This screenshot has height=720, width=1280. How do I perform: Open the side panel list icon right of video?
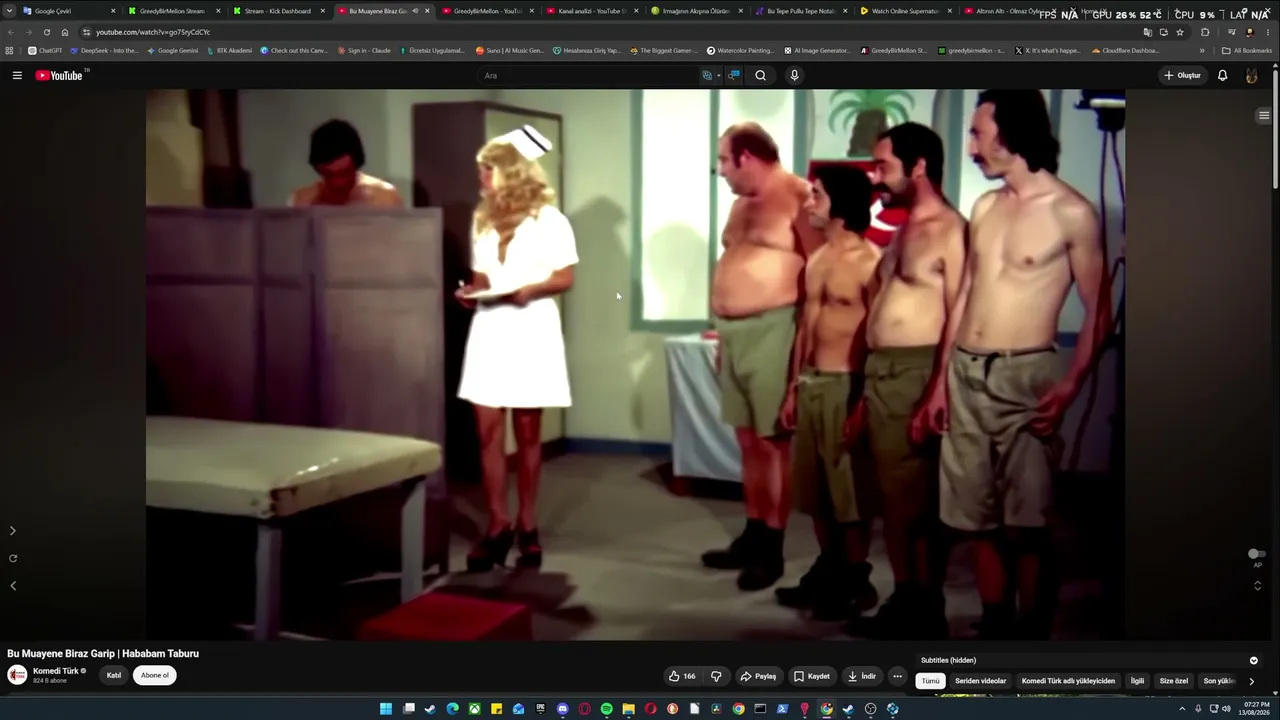[1264, 116]
